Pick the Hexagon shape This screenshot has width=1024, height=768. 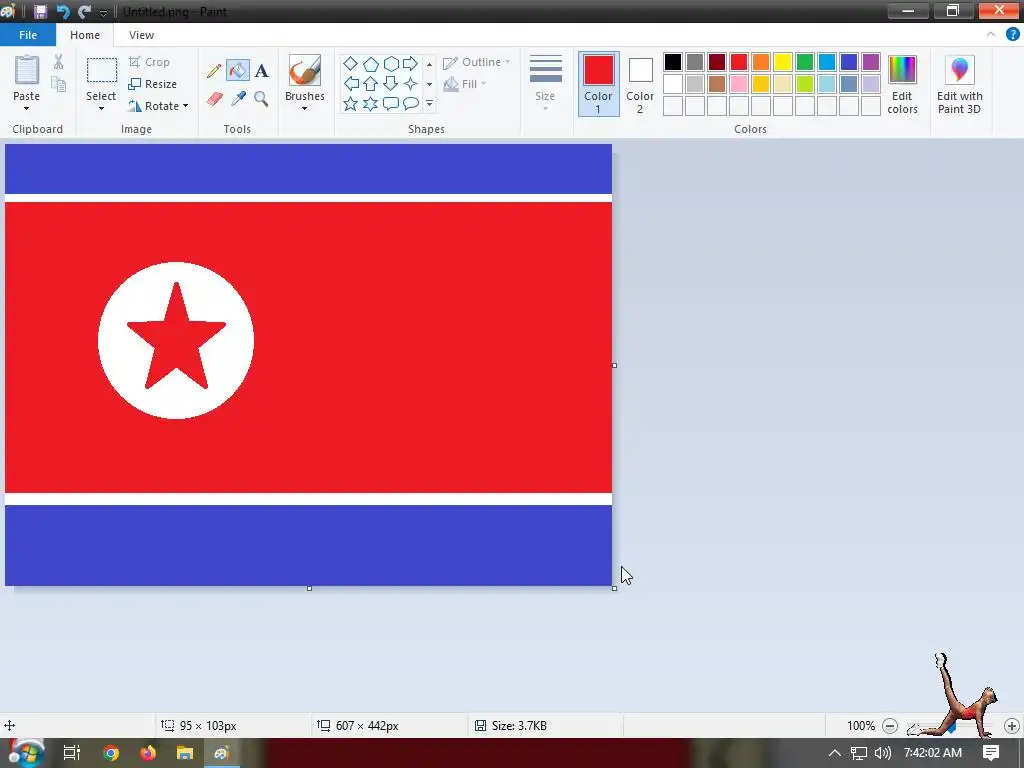coord(391,63)
